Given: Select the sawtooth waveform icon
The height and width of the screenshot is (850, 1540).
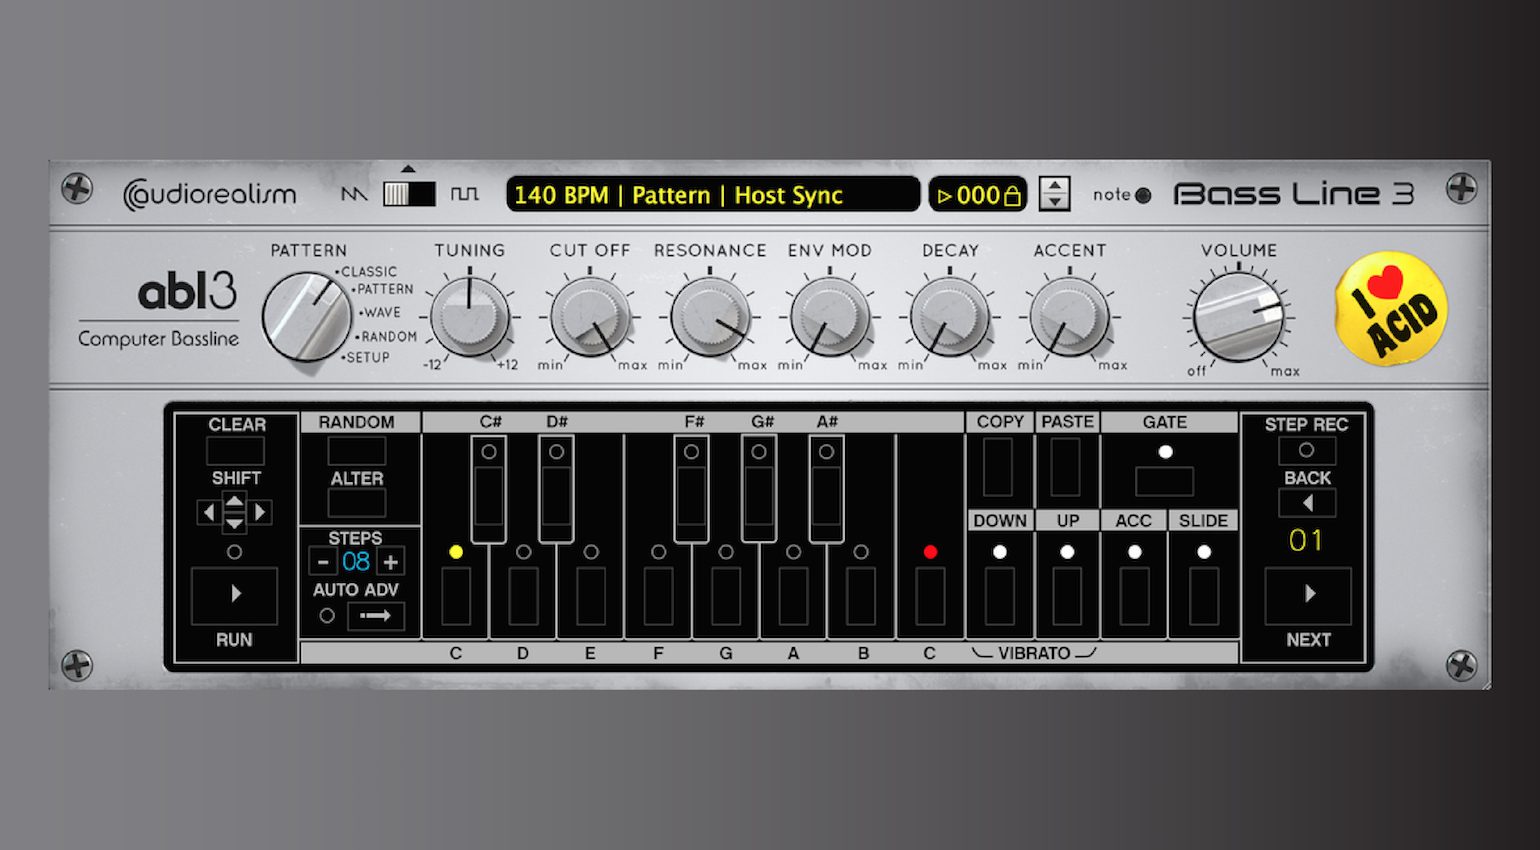Looking at the screenshot, I should [354, 194].
